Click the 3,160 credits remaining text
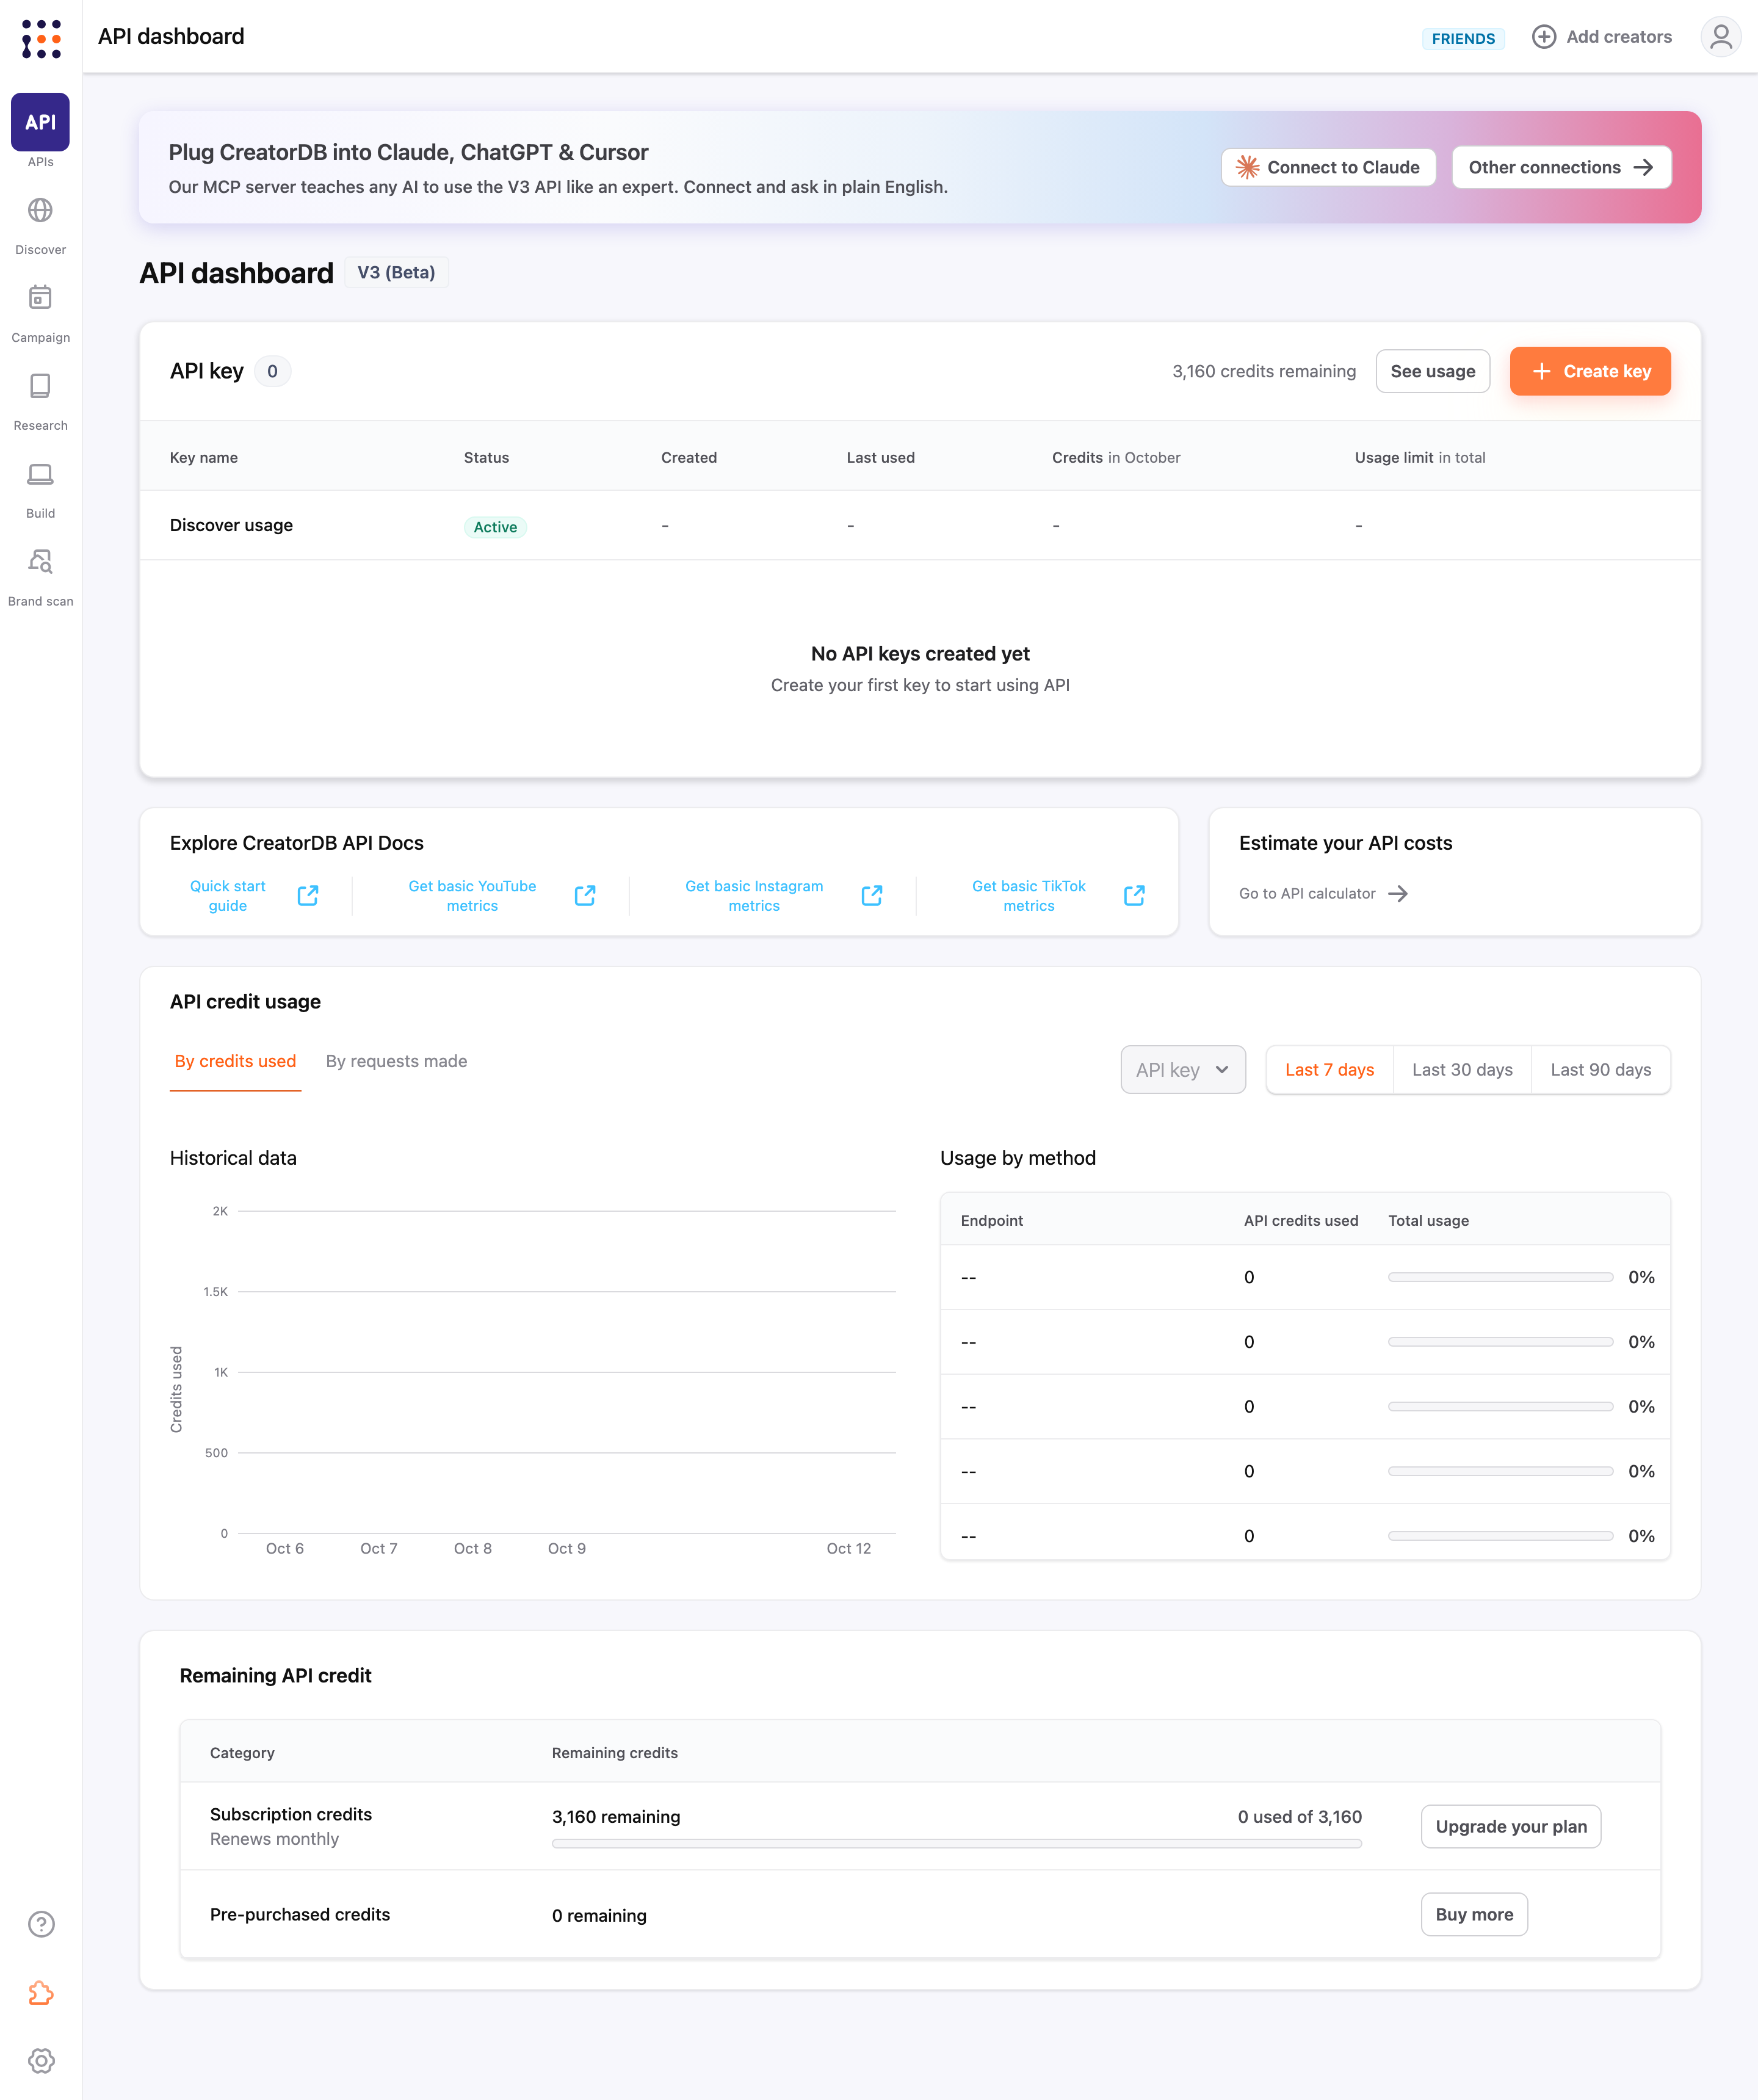Image resolution: width=1758 pixels, height=2100 pixels. (1264, 371)
